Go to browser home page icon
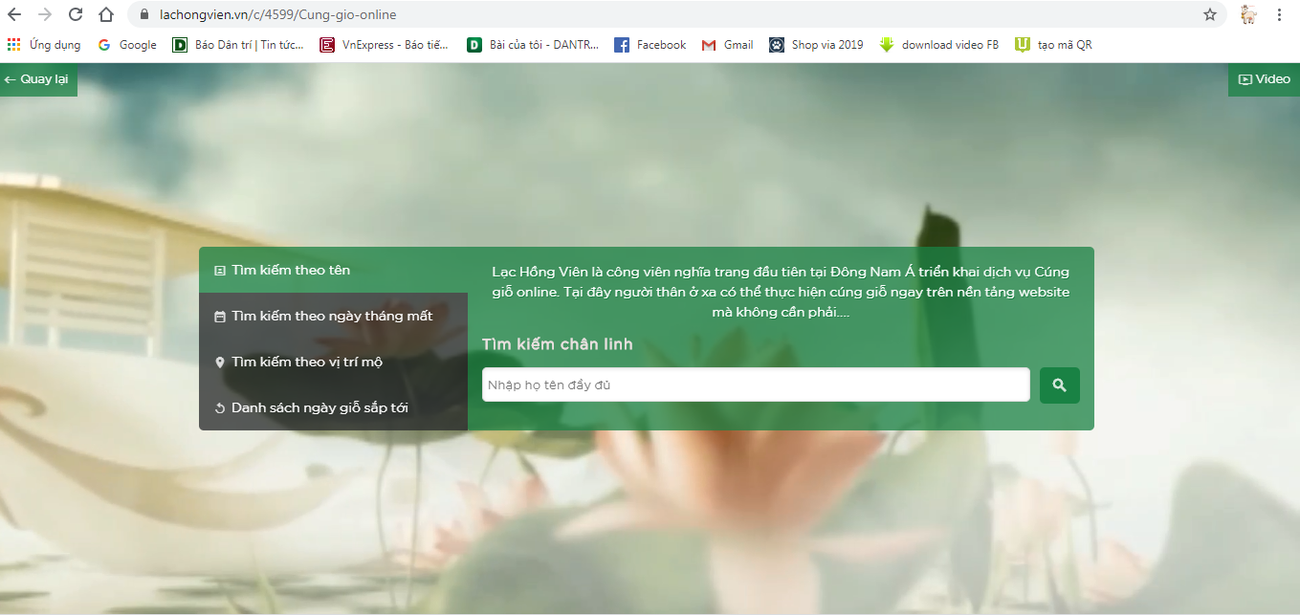The width and height of the screenshot is (1300, 615). 106,15
